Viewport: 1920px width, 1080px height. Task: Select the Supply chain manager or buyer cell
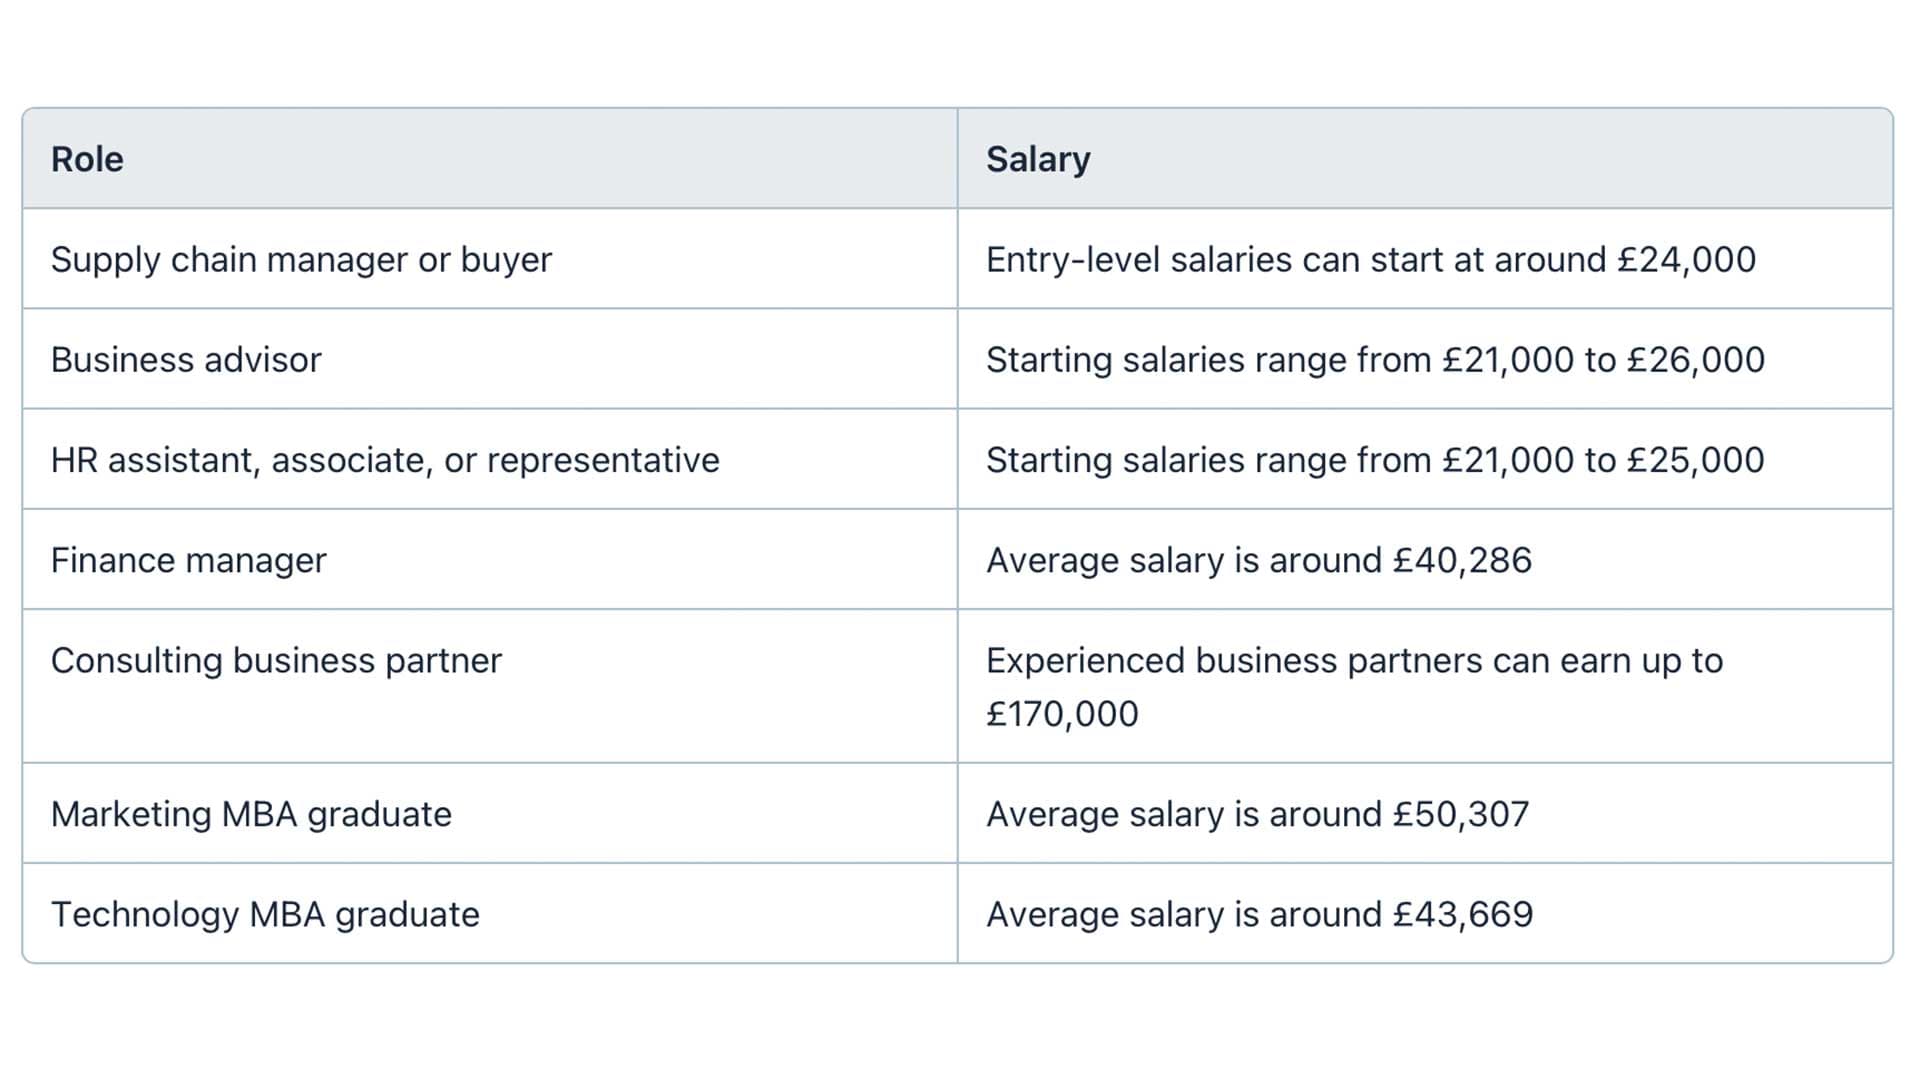[301, 260]
